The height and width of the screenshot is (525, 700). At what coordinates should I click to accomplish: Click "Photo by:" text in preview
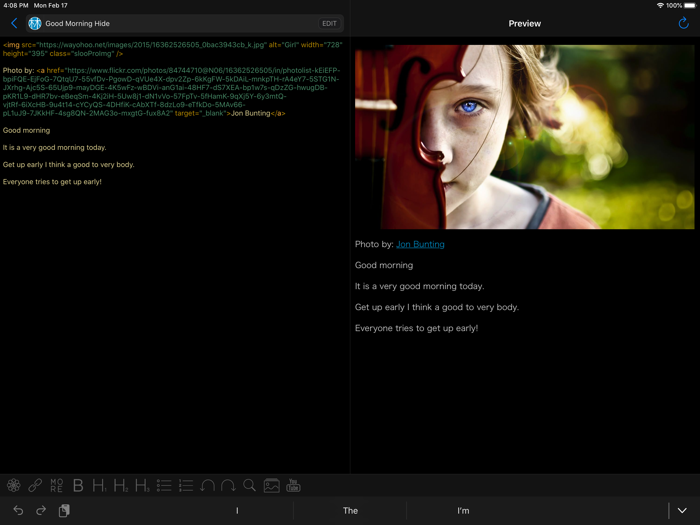click(x=374, y=244)
